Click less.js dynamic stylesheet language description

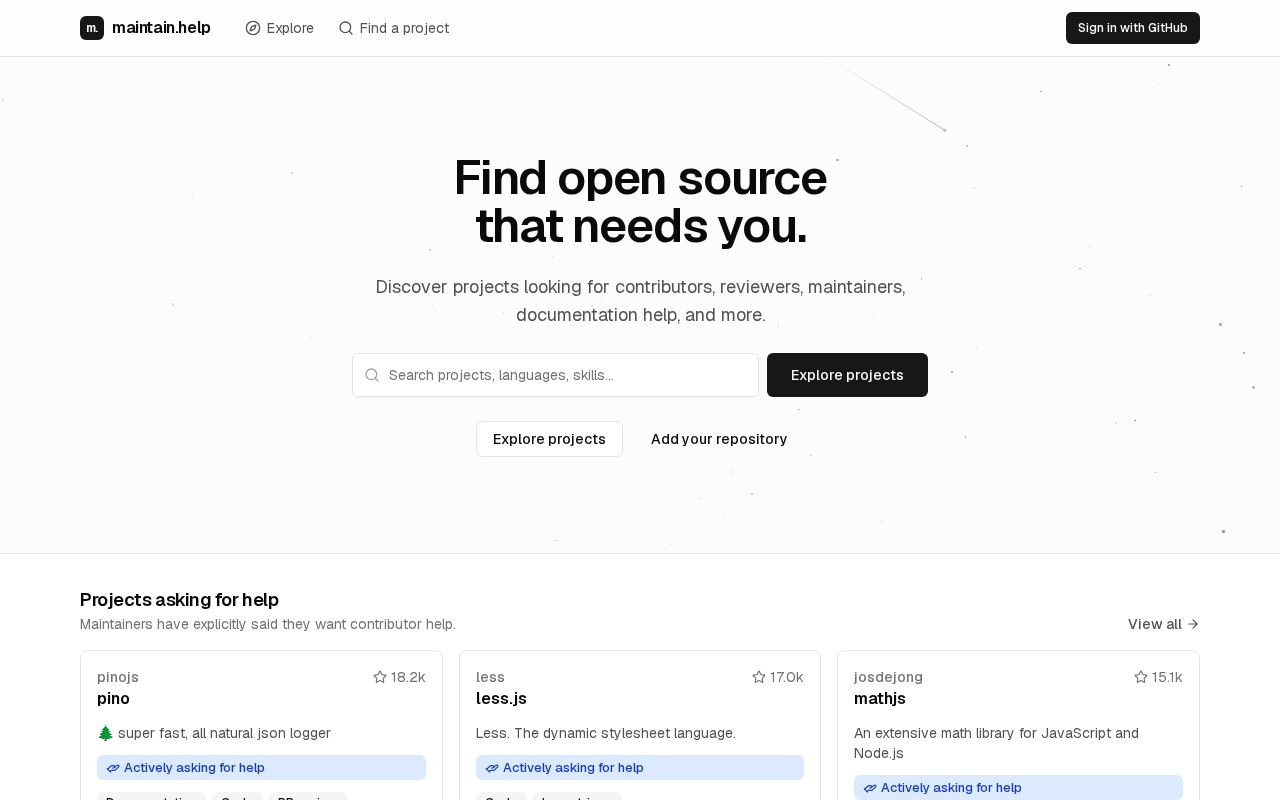pos(606,733)
